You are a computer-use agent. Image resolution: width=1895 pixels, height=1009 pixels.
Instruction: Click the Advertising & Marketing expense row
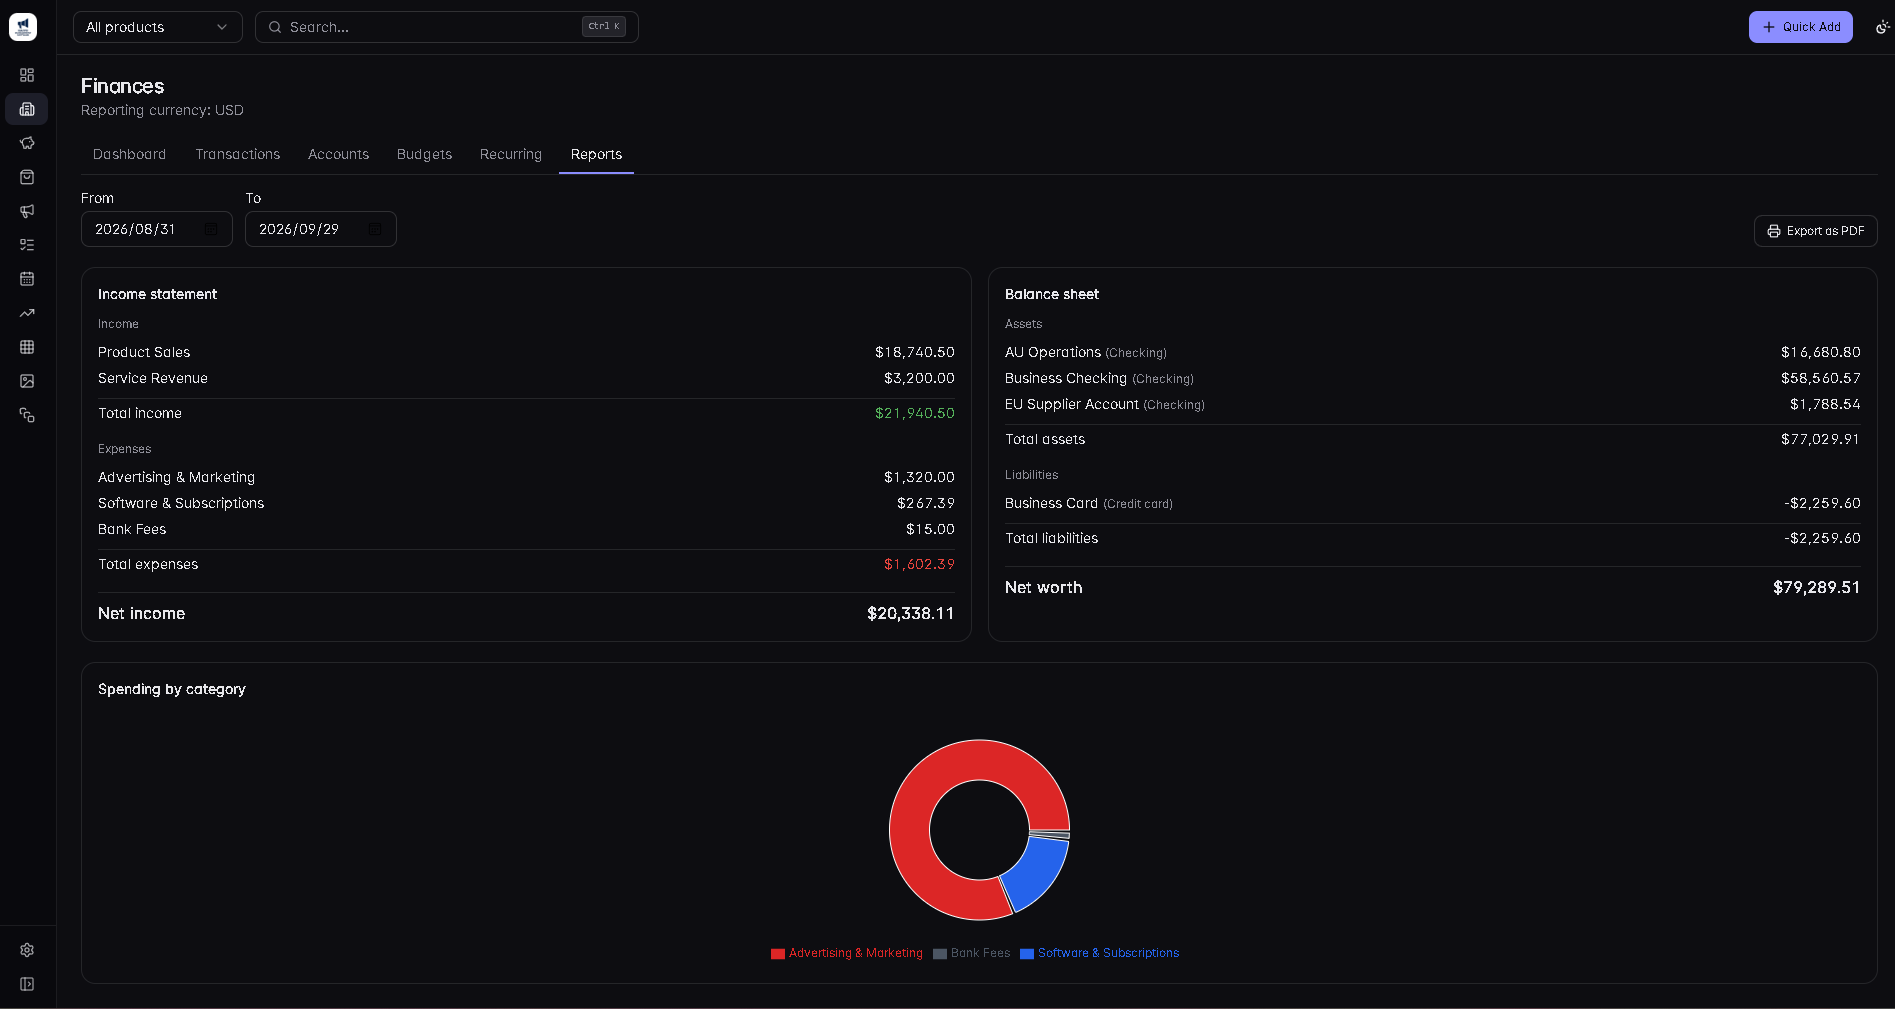tap(526, 477)
